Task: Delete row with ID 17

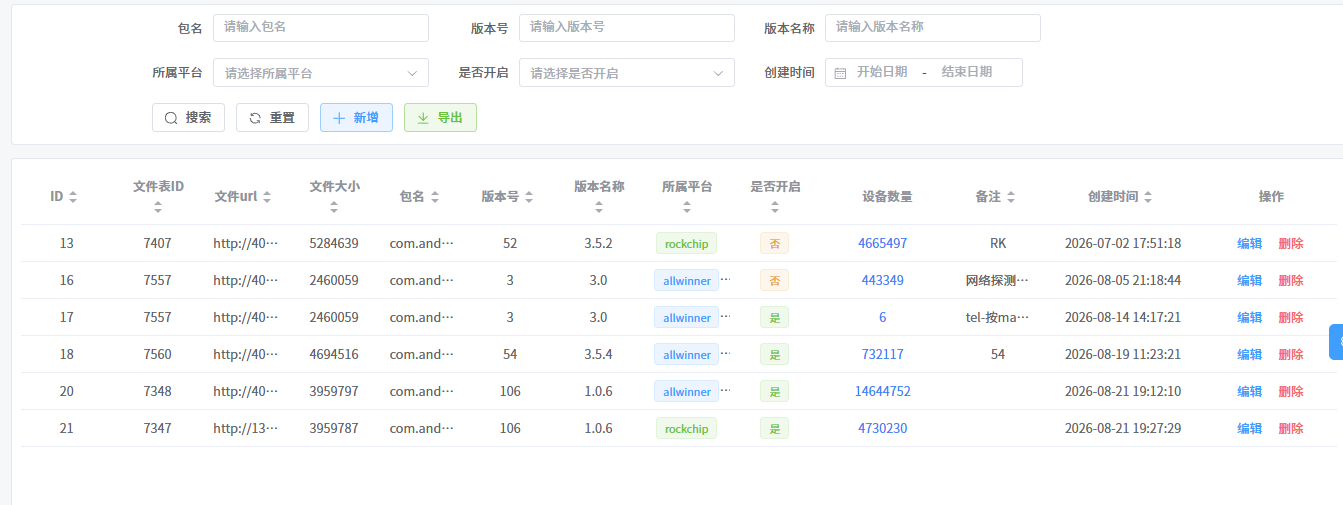Action: [1291, 317]
